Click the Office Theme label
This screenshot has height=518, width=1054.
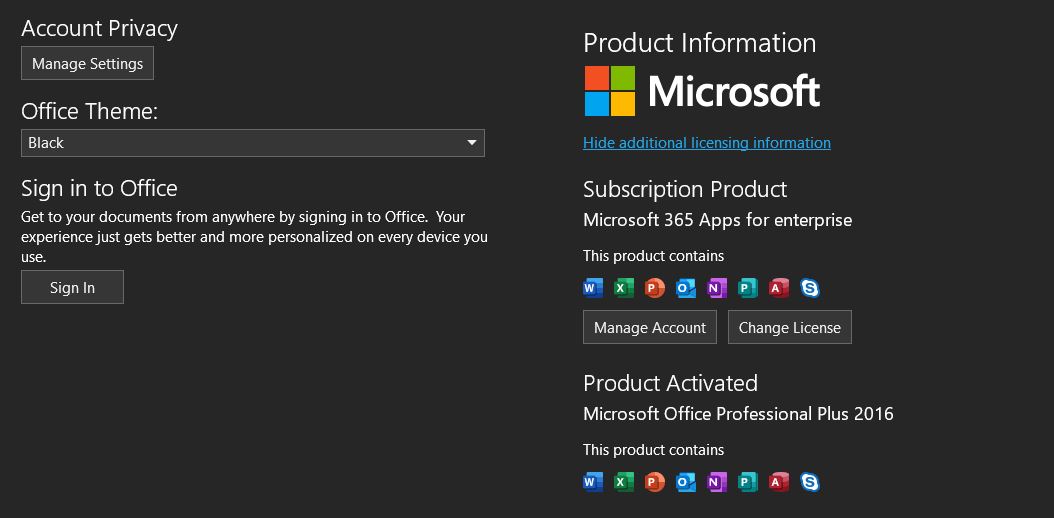click(x=89, y=111)
